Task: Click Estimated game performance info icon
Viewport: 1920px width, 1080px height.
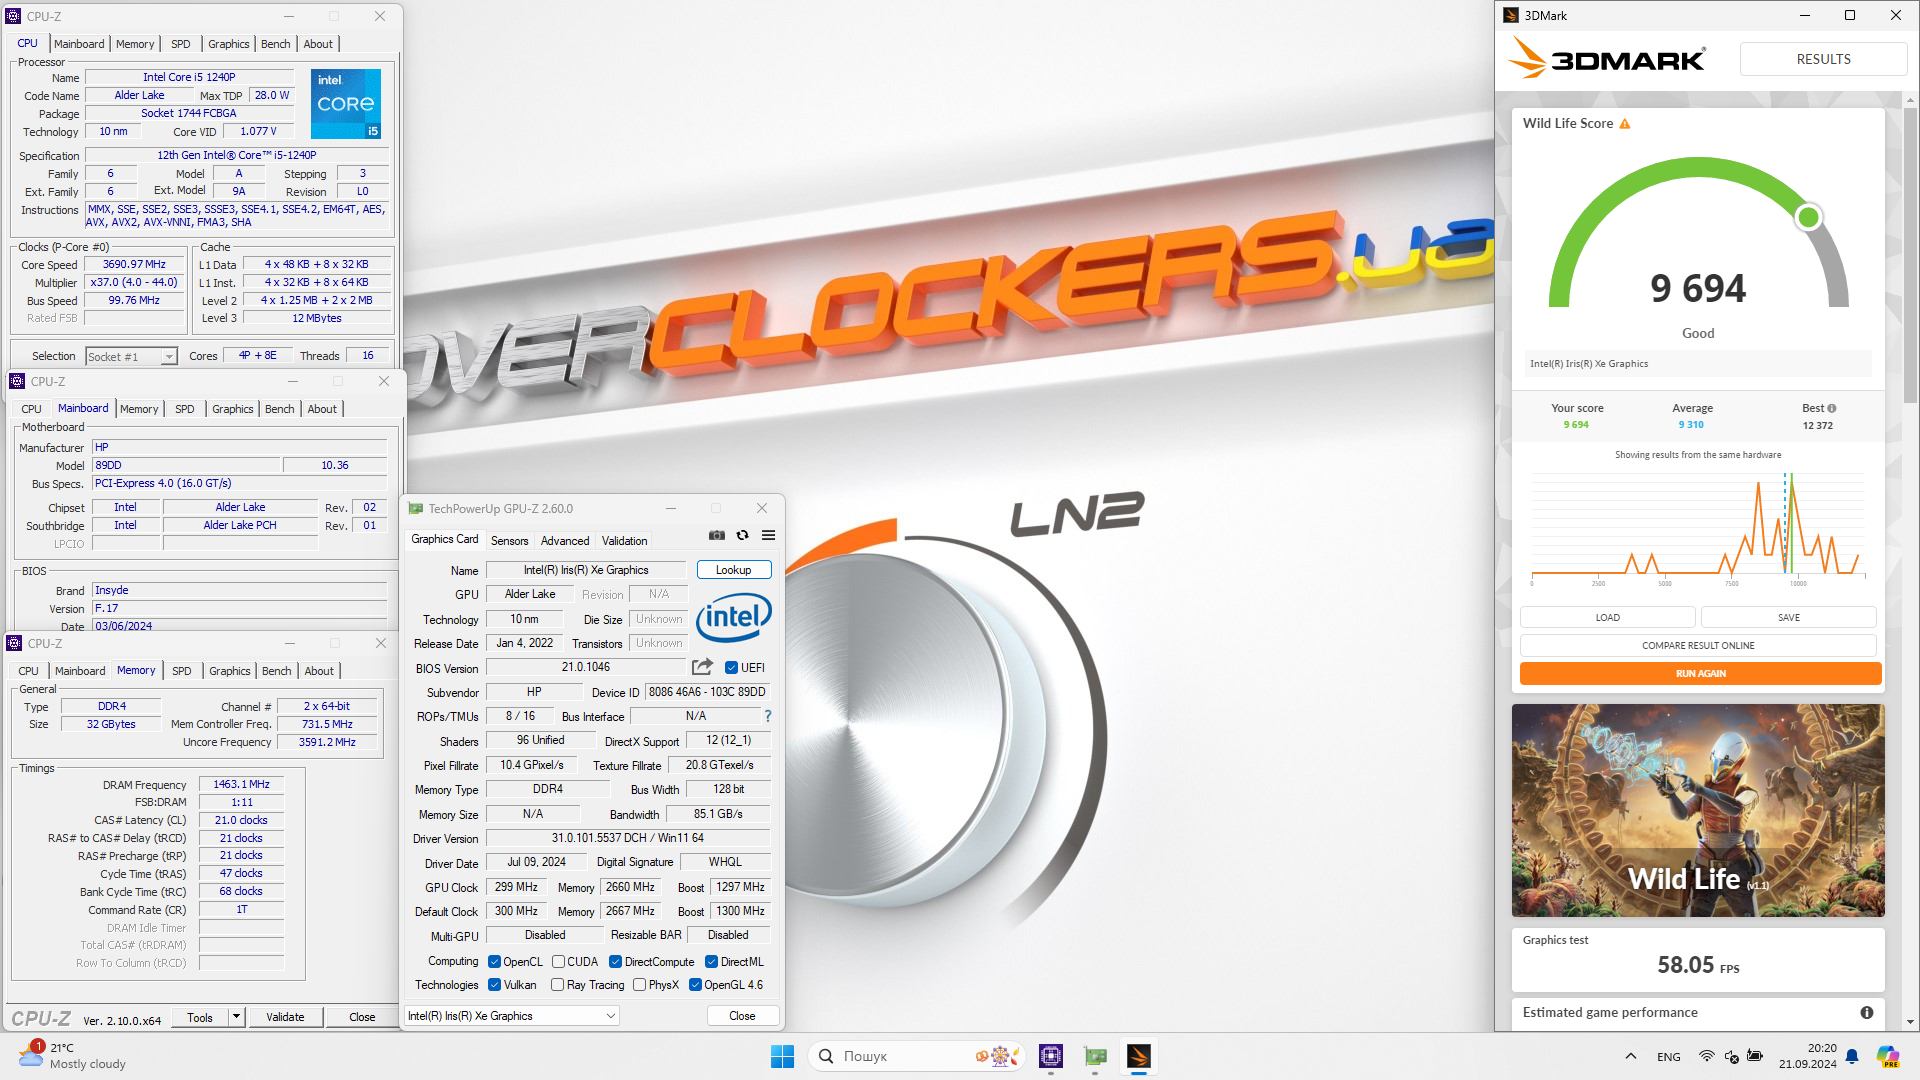Action: click(1867, 1012)
